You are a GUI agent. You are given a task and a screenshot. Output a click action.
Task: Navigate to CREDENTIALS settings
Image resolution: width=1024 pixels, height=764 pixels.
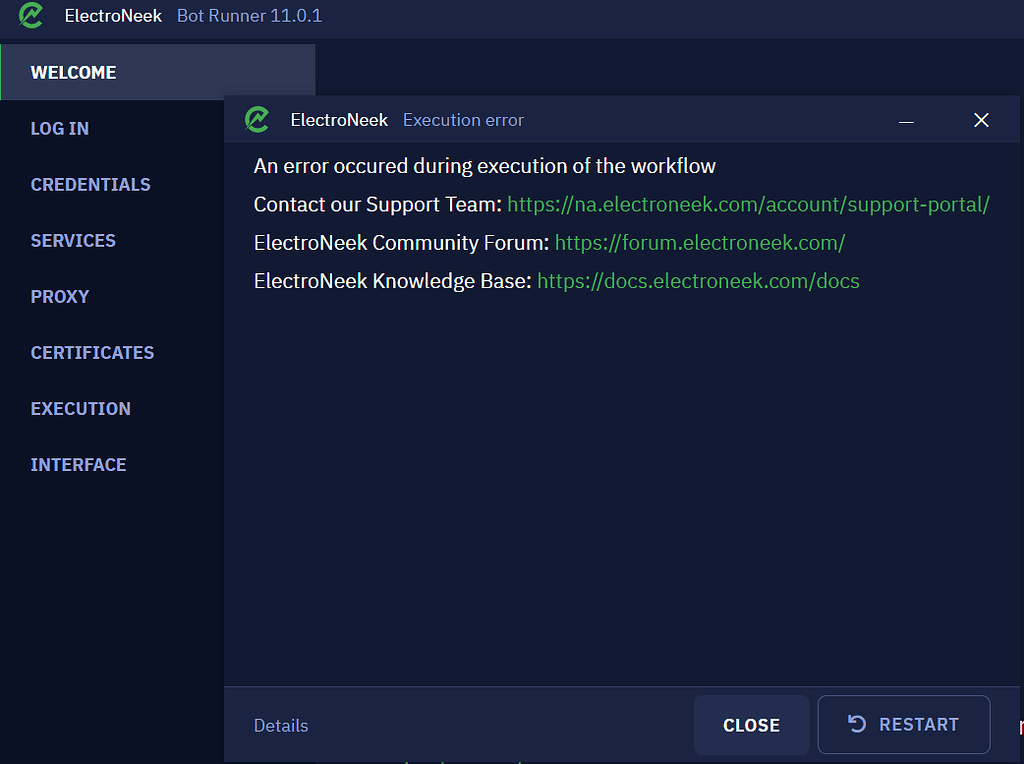[90, 184]
